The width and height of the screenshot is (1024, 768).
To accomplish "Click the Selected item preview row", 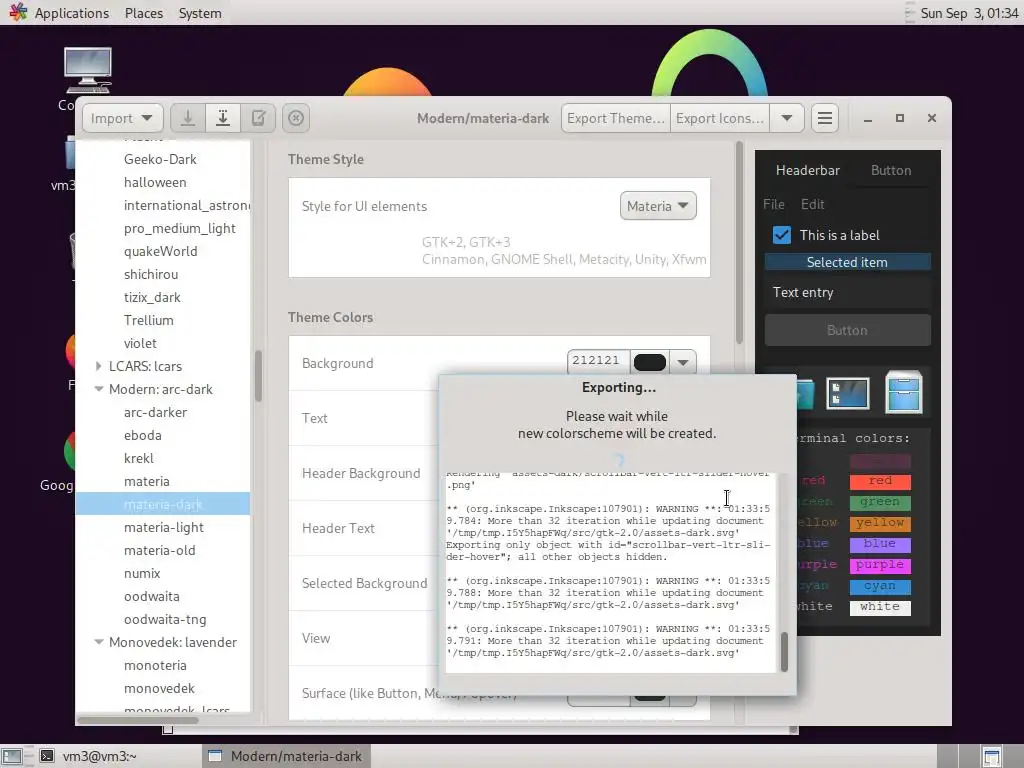I will [847, 262].
